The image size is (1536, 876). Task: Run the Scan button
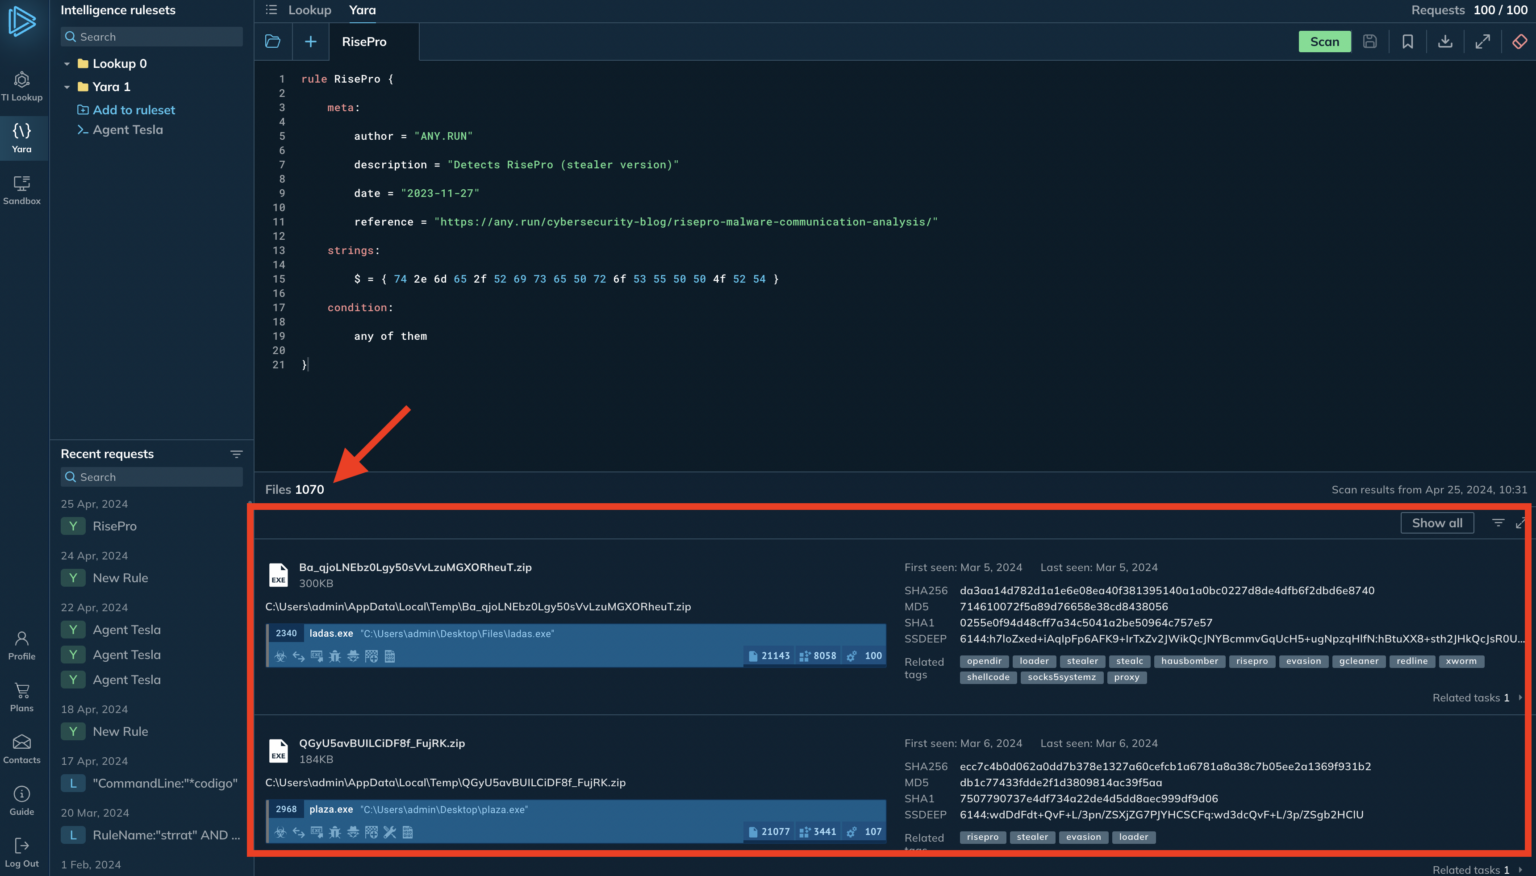(1325, 41)
